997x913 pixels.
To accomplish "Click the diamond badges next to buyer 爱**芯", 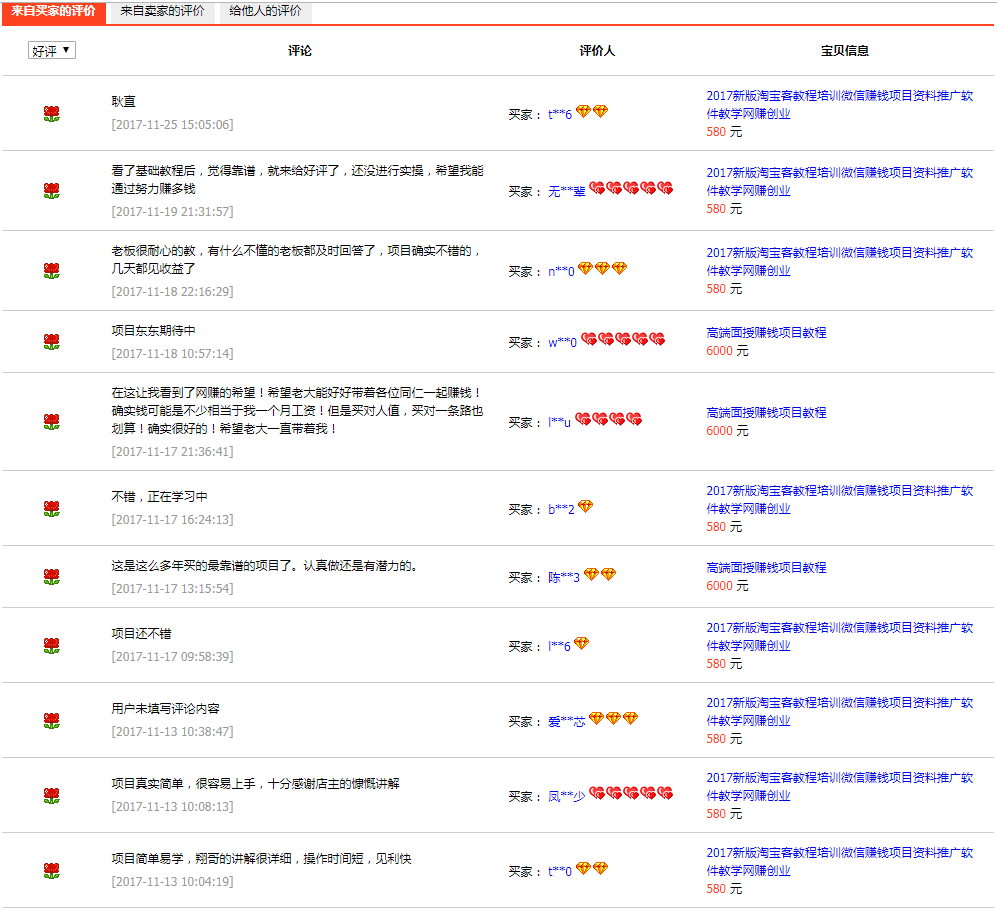I will pos(613,719).
